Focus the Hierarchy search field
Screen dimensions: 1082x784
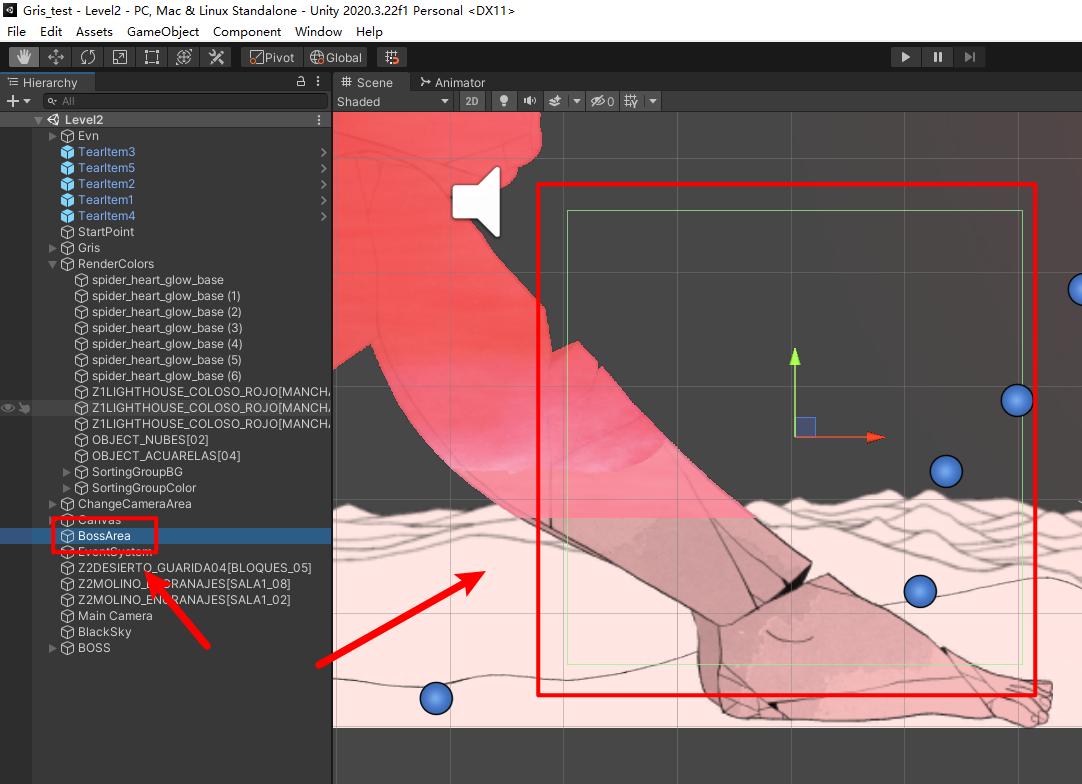pos(185,101)
